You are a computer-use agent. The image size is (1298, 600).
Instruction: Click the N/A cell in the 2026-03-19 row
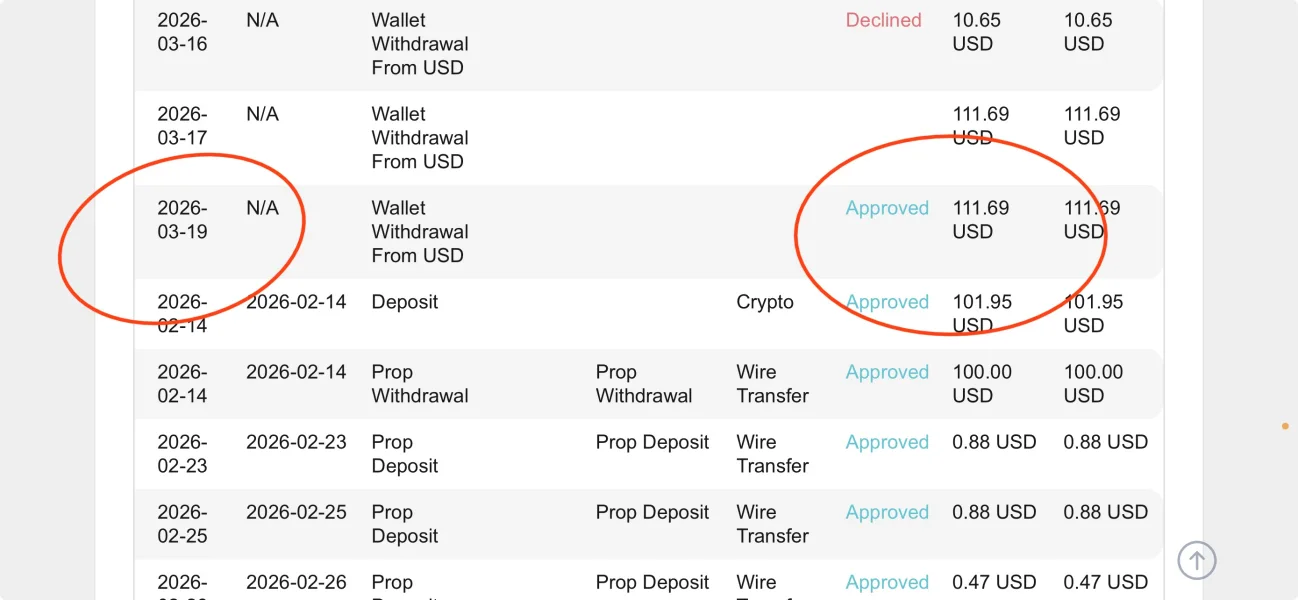(x=262, y=208)
